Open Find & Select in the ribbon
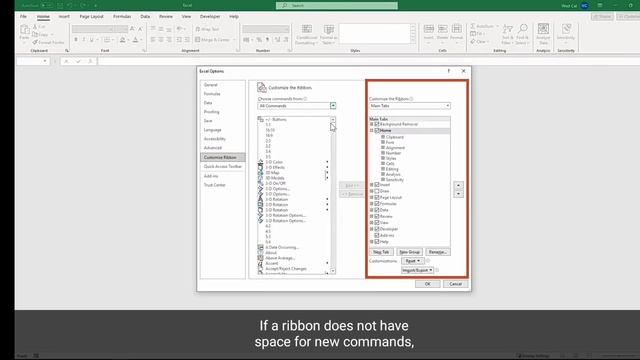This screenshot has width=640, height=360. click(x=522, y=34)
